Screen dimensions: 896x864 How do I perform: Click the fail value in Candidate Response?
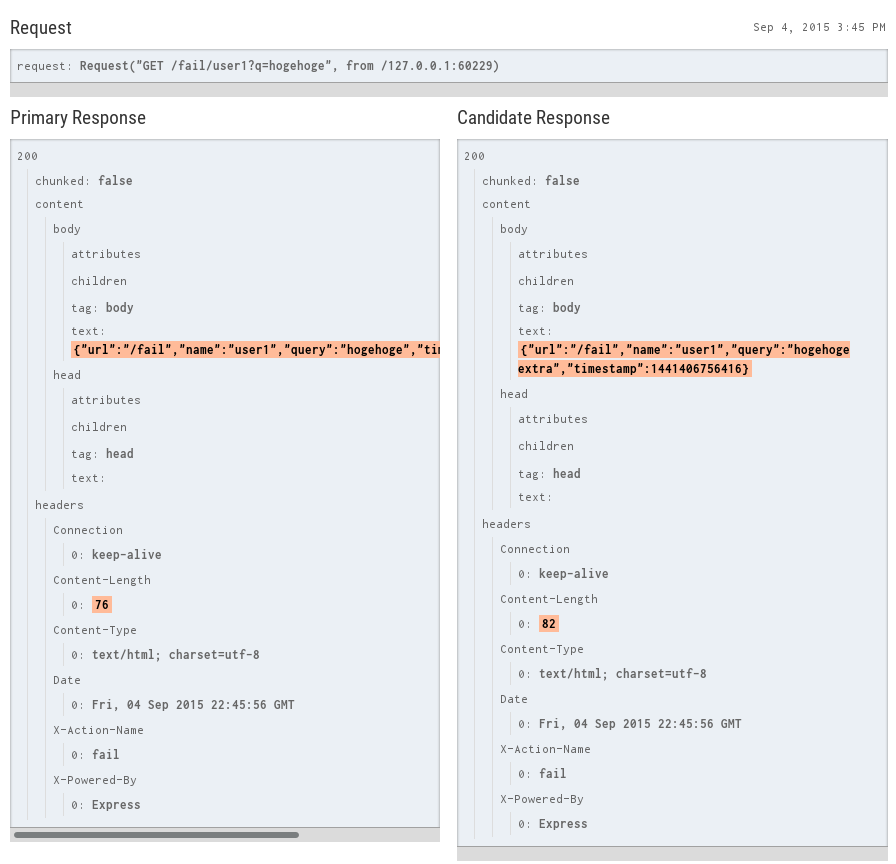(x=553, y=774)
